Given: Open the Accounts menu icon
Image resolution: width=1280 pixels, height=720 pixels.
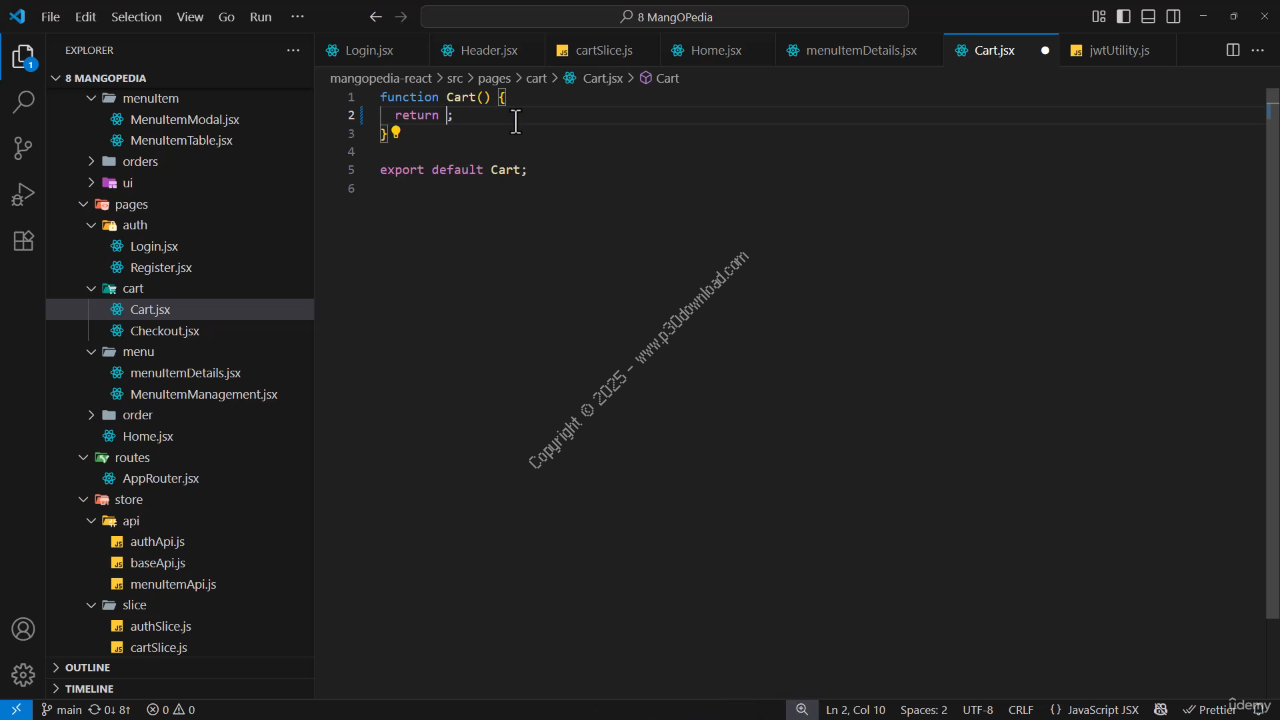Looking at the screenshot, I should (23, 630).
